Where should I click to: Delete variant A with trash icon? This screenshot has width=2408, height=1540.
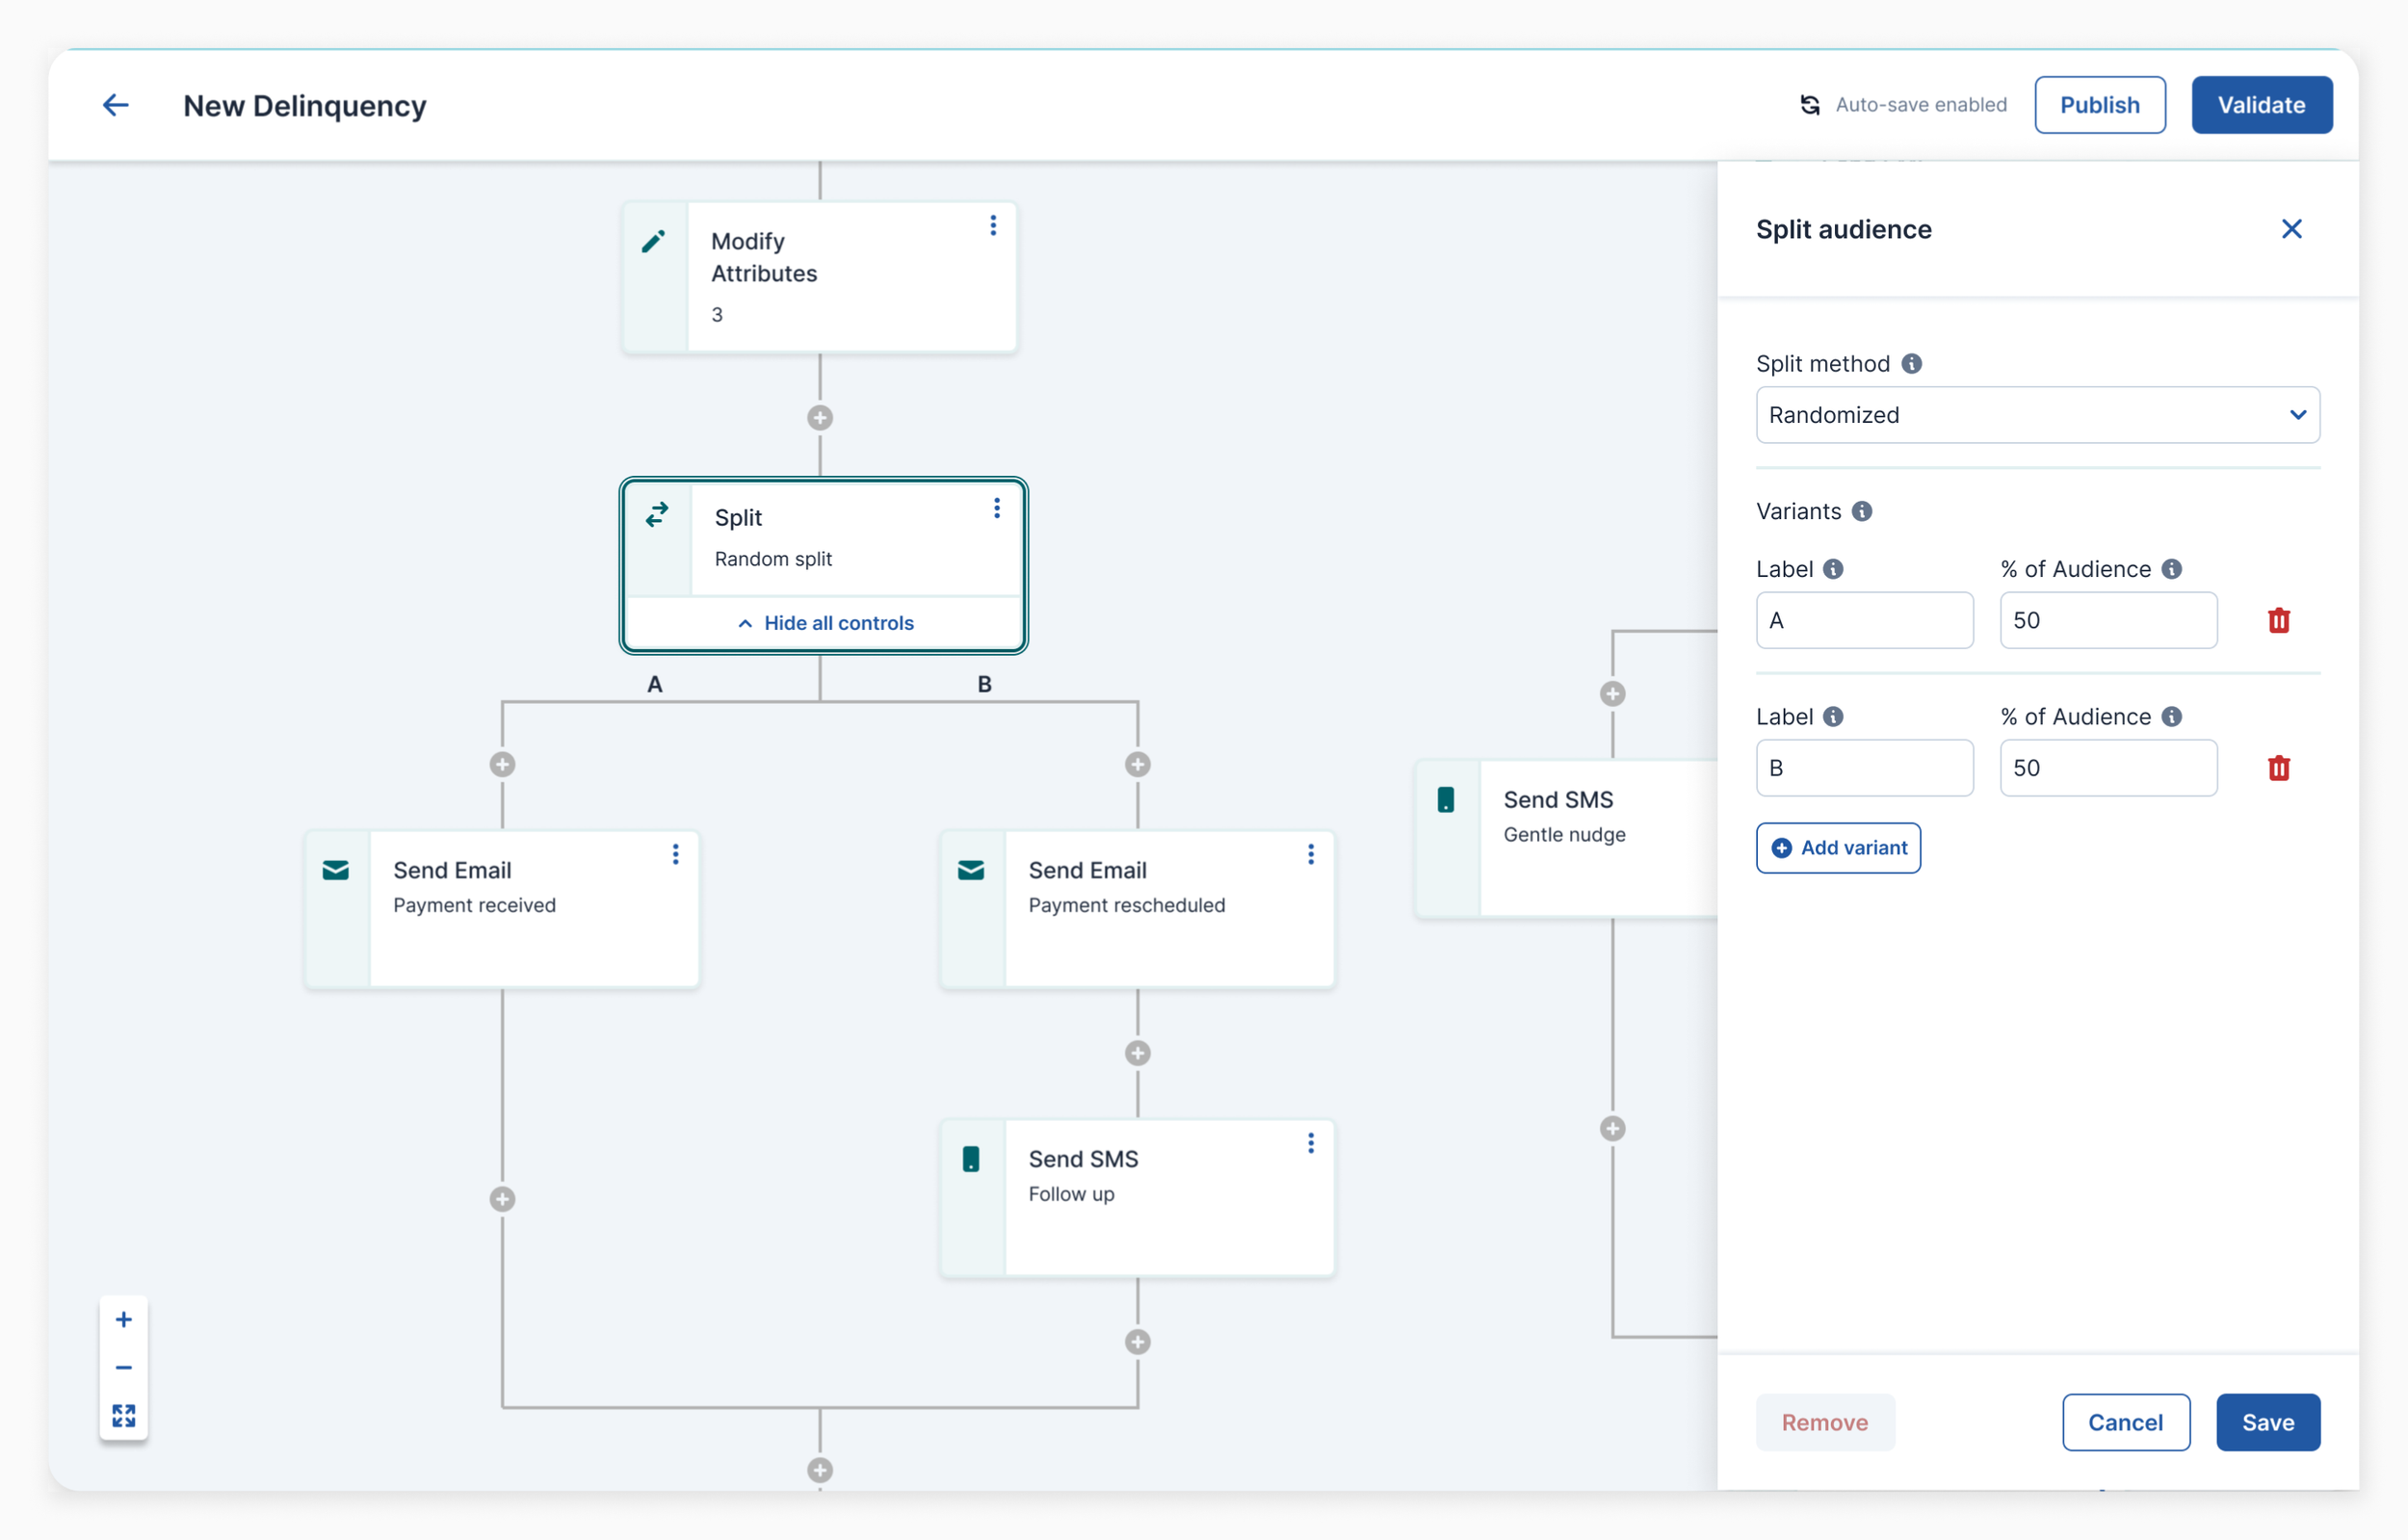[2278, 620]
